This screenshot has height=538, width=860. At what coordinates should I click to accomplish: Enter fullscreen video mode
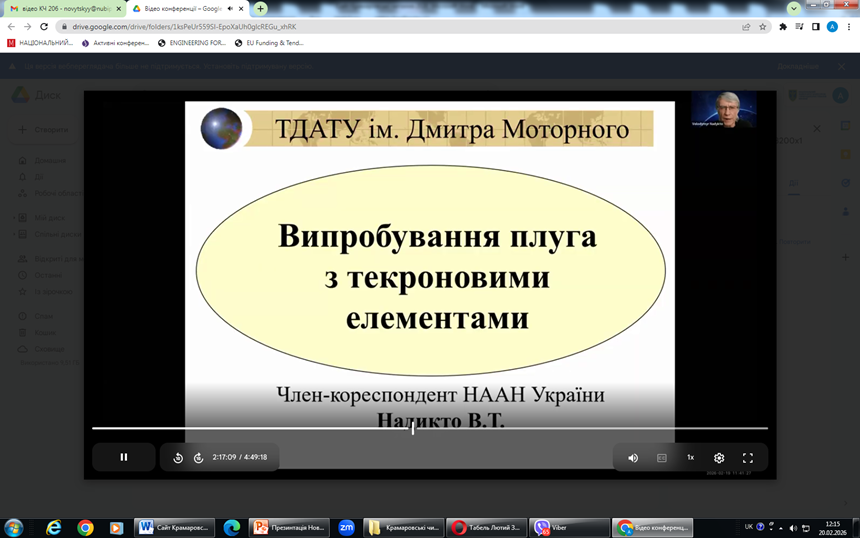[x=748, y=457]
